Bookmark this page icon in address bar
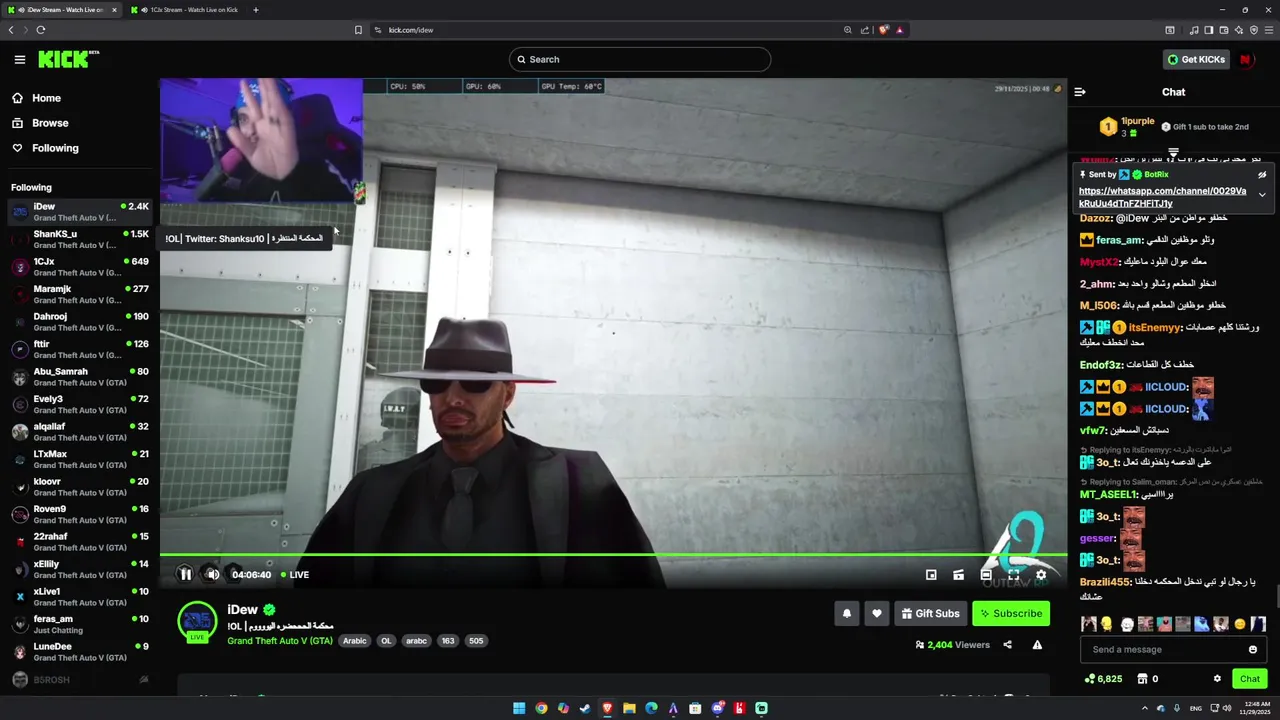Viewport: 1280px width, 720px height. pos(358,30)
